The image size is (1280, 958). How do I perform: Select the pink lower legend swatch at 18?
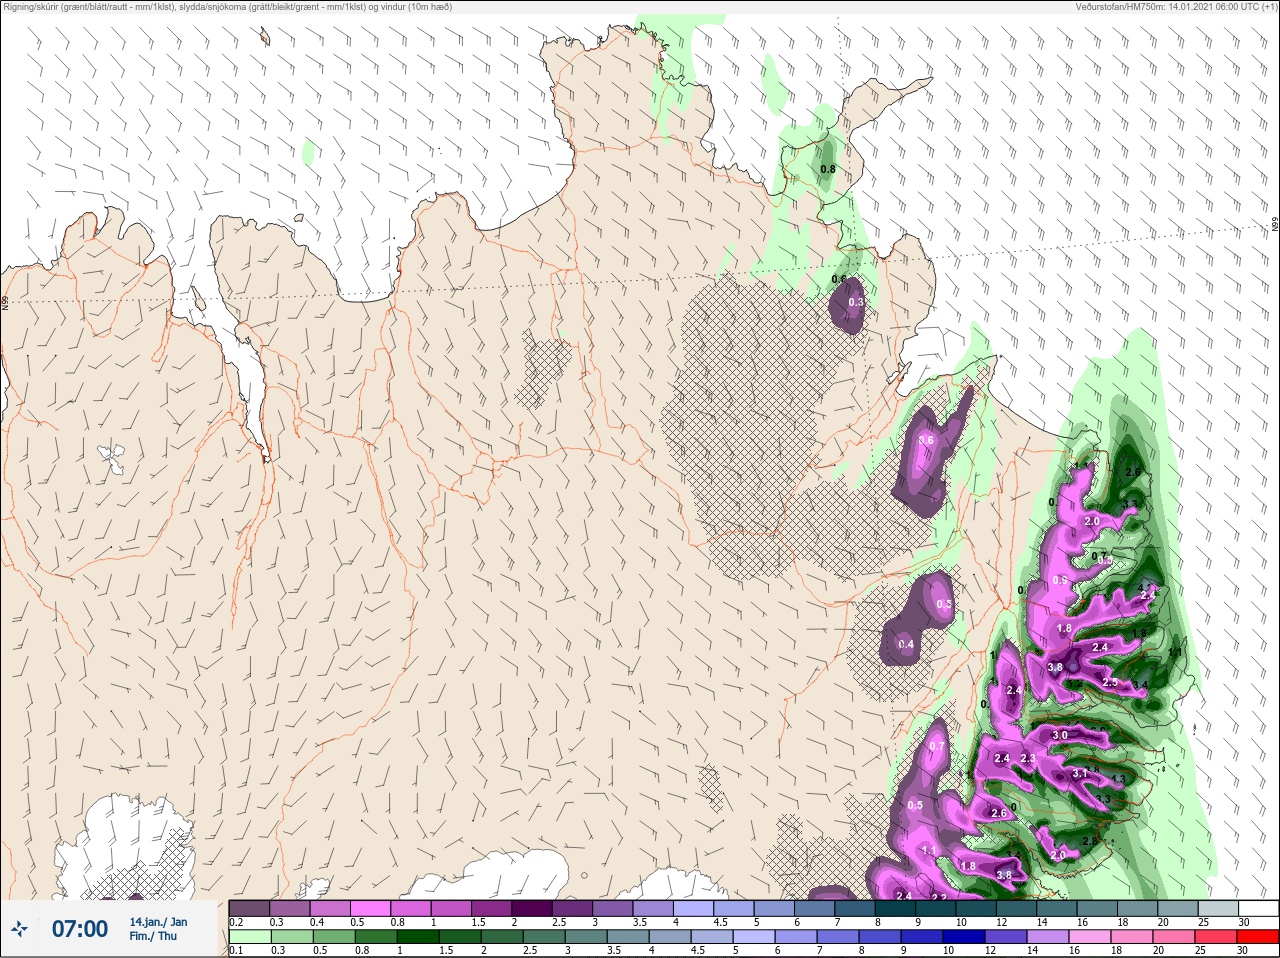[x=1132, y=937]
